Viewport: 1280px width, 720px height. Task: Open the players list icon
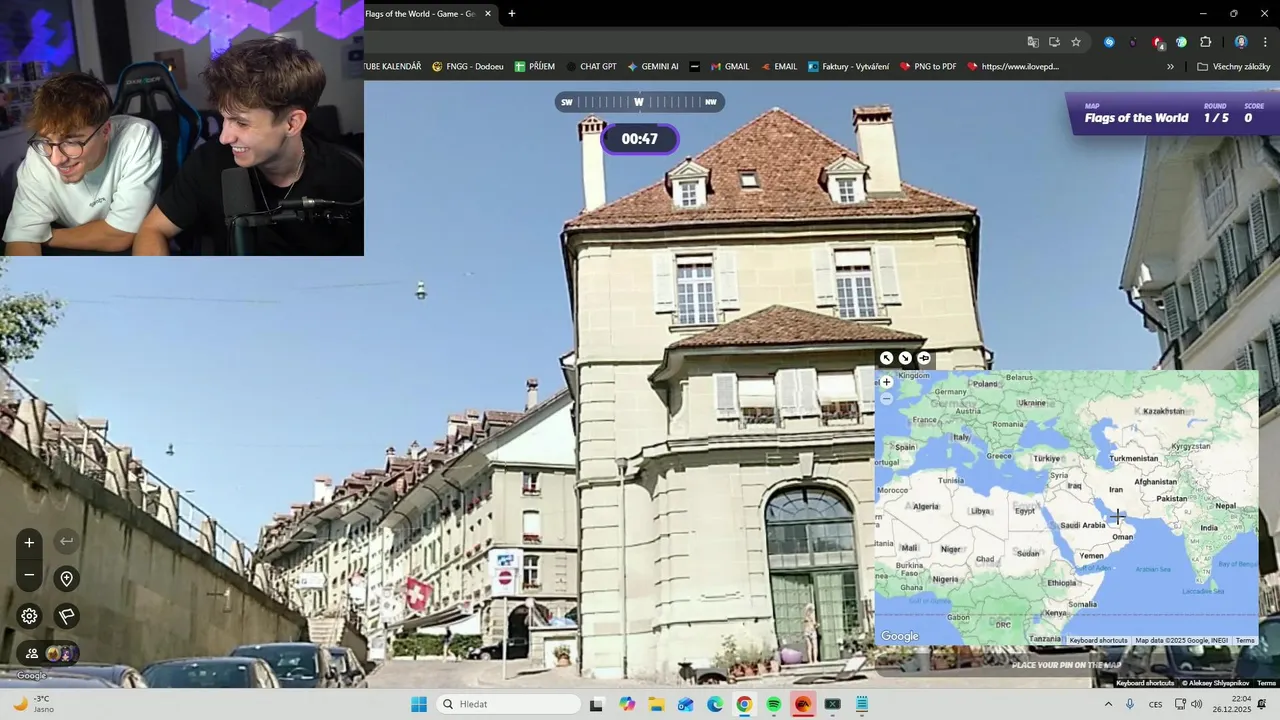tap(32, 653)
